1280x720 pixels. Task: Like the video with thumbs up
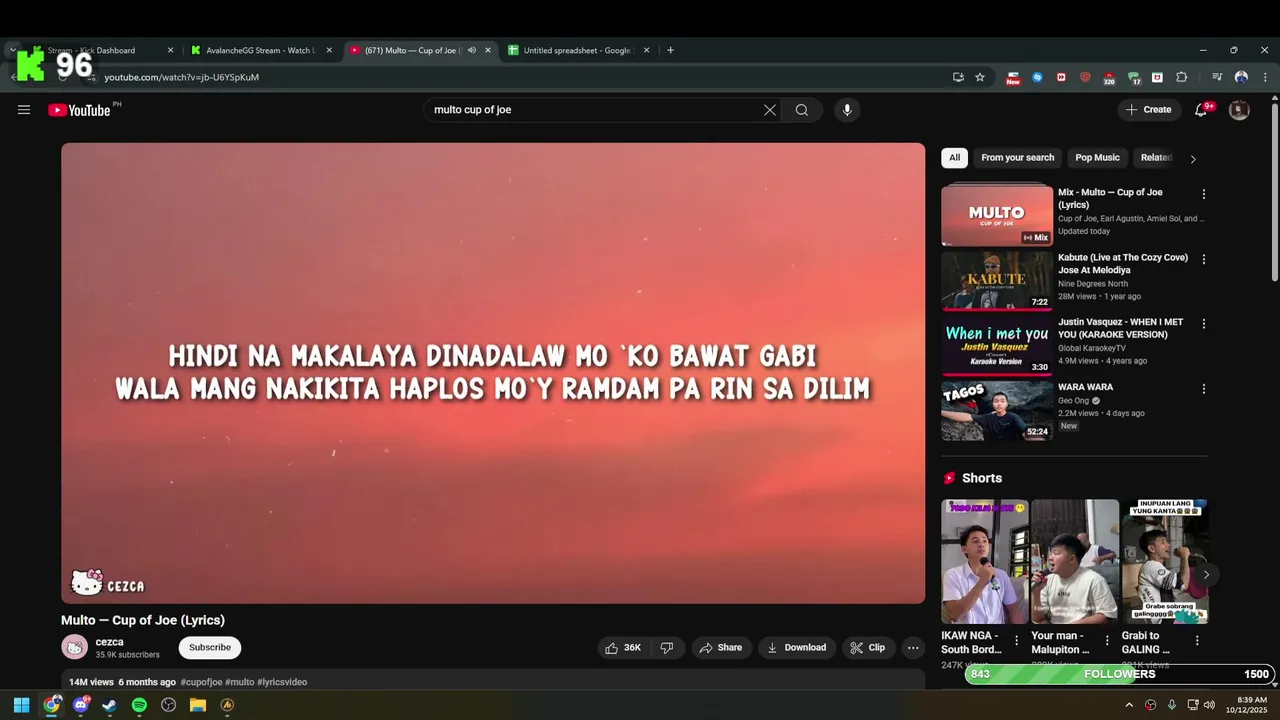[x=623, y=648]
